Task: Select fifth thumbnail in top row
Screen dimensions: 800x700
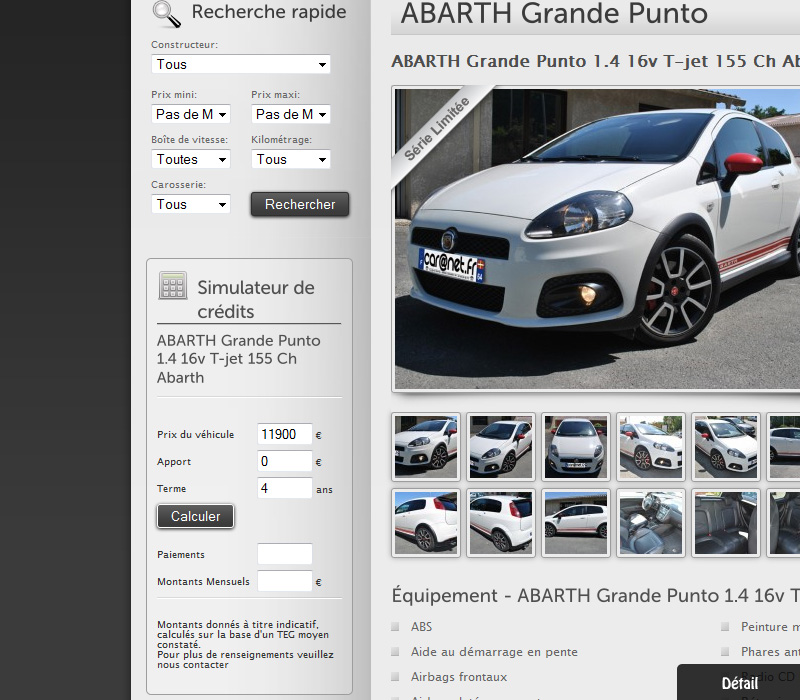Action: tap(726, 447)
